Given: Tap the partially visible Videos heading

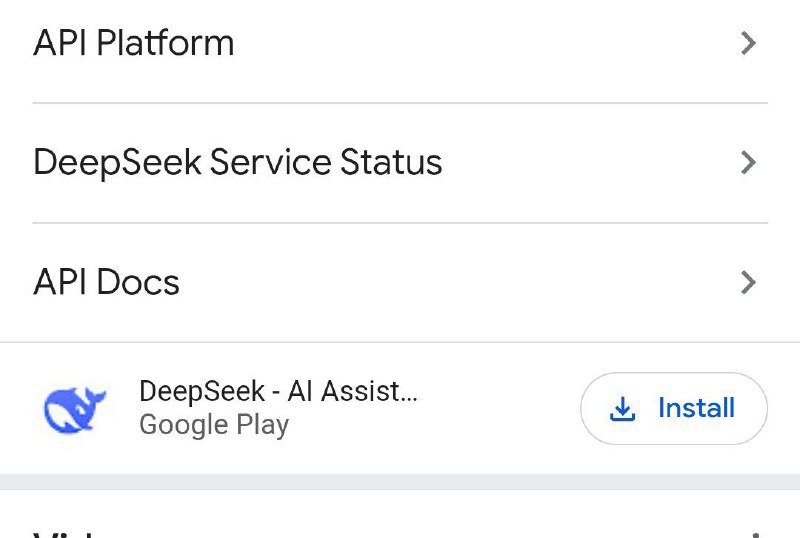Looking at the screenshot, I should tap(64, 535).
